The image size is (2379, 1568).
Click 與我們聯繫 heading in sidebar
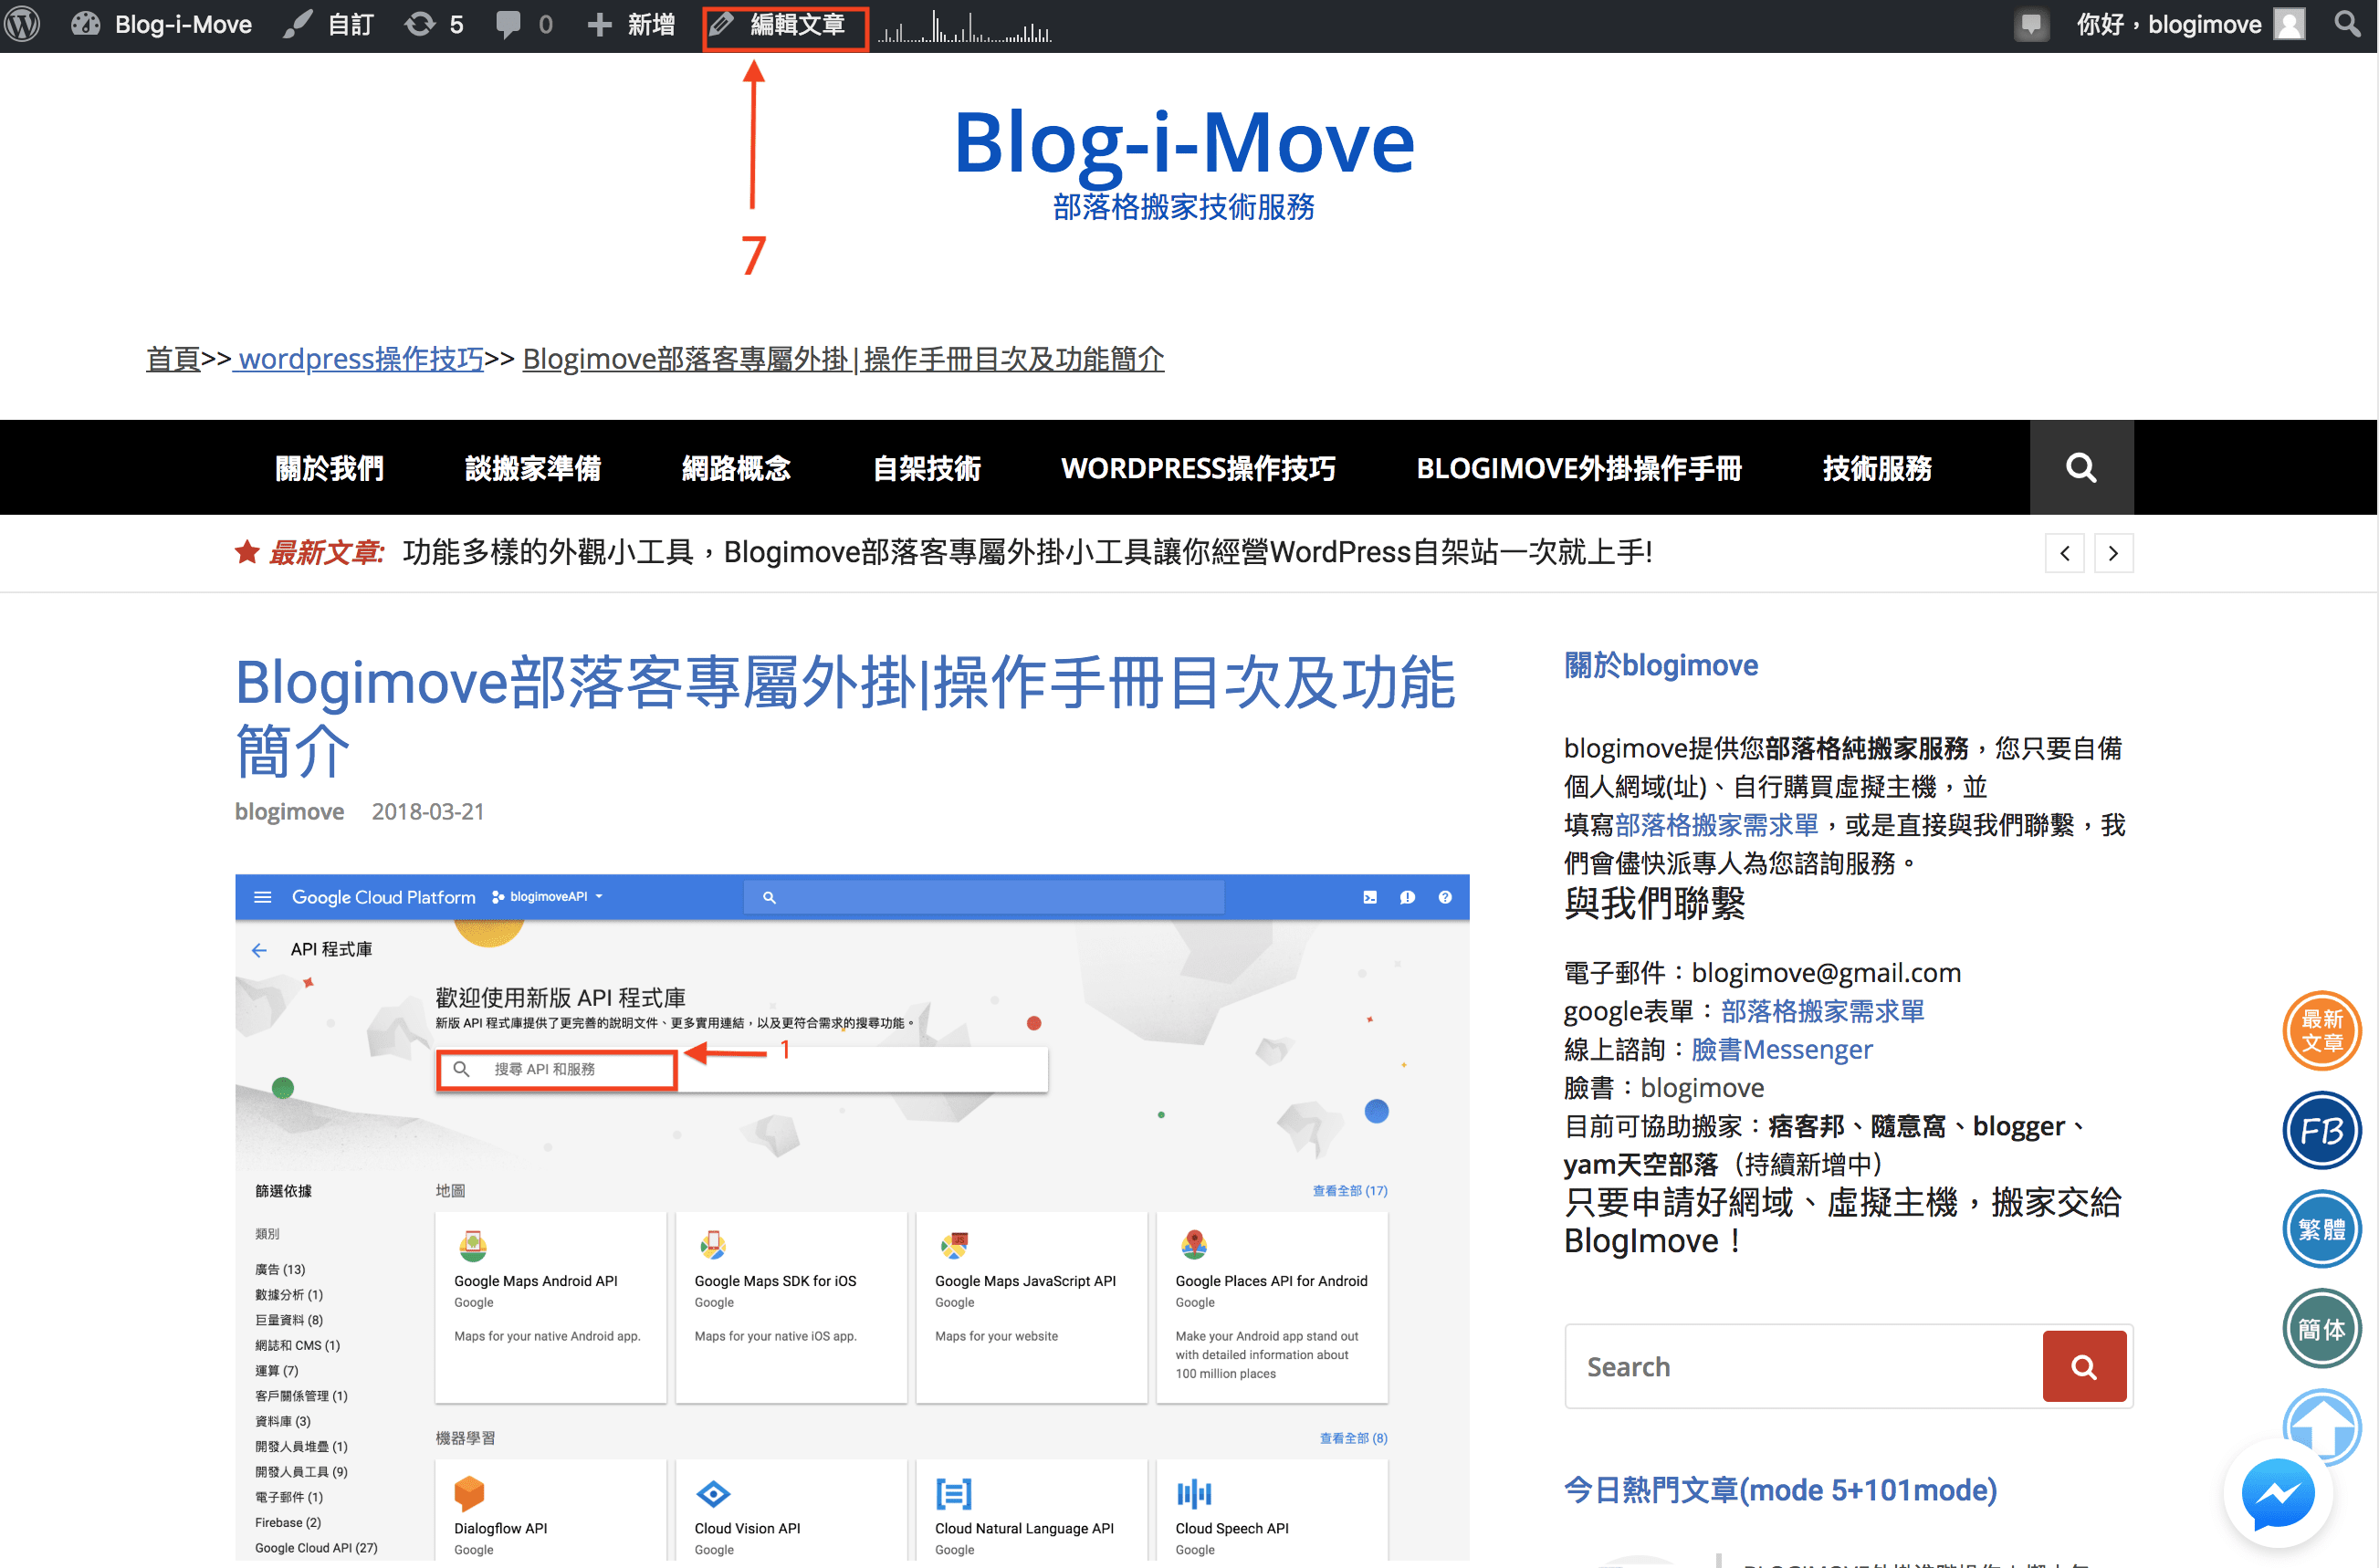click(x=1654, y=903)
